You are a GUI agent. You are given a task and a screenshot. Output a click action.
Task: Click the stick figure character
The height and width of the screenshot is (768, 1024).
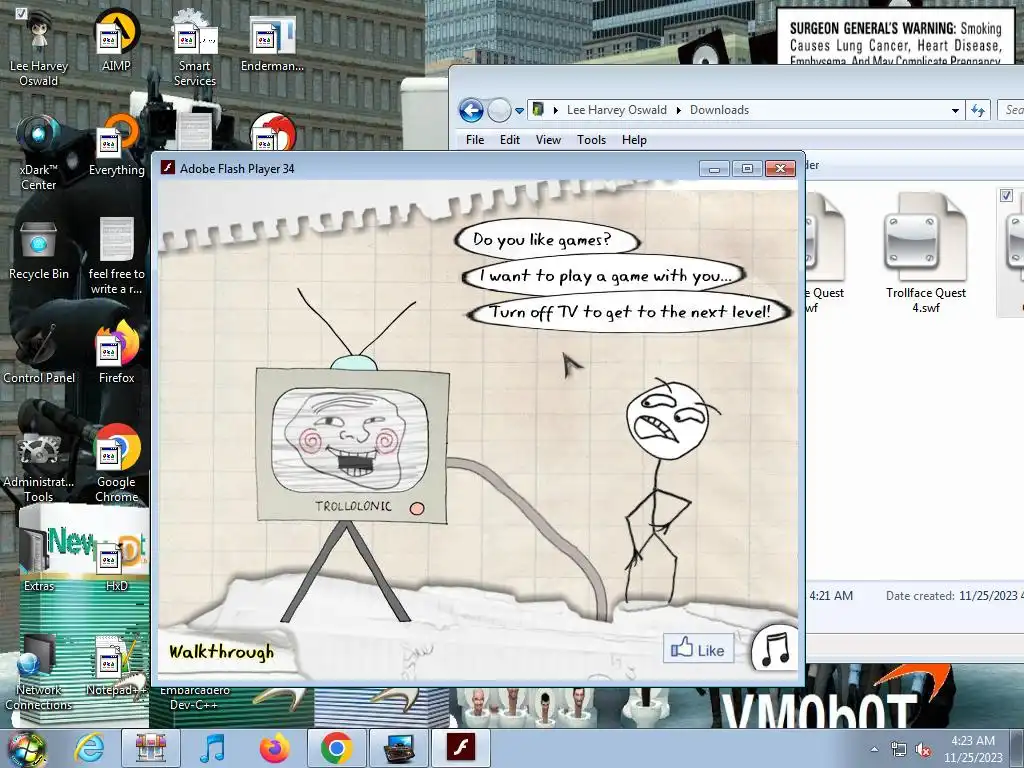666,490
